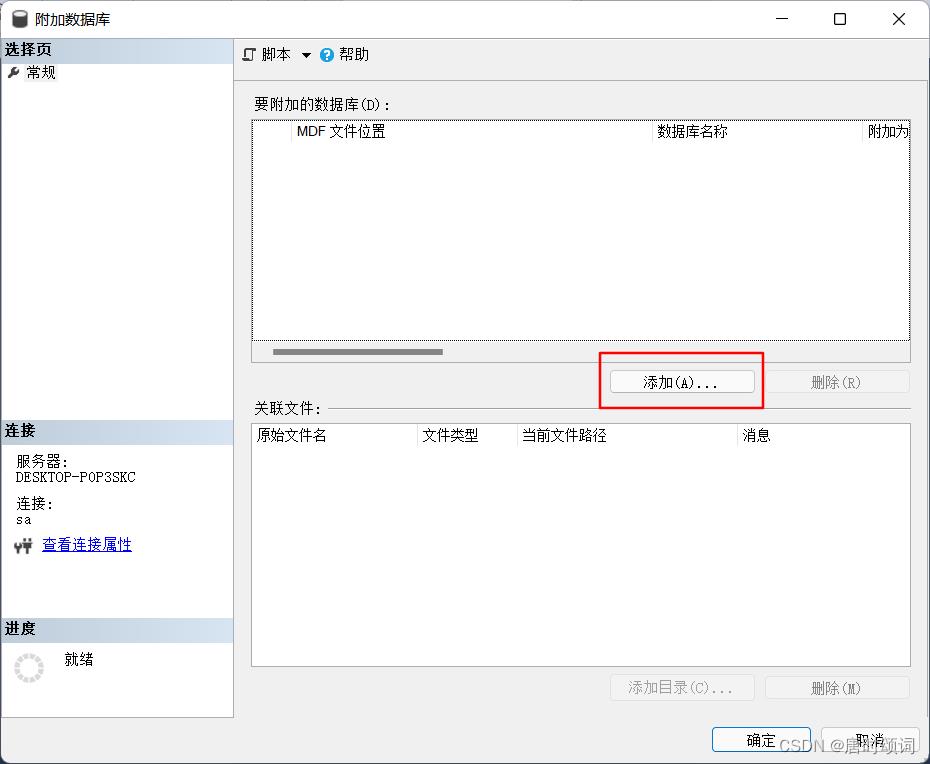This screenshot has height=764, width=930.
Task: Close the 附加数据库 dialog
Action: coord(899,19)
